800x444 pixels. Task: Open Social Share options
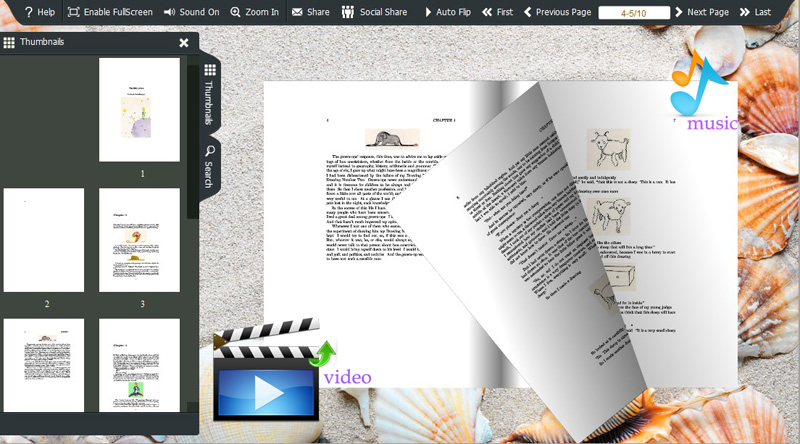pos(374,12)
